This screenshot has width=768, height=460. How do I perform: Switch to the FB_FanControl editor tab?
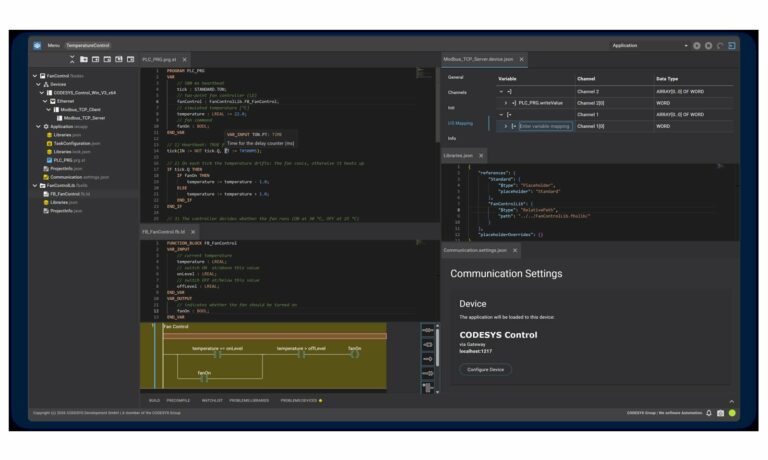coord(164,232)
